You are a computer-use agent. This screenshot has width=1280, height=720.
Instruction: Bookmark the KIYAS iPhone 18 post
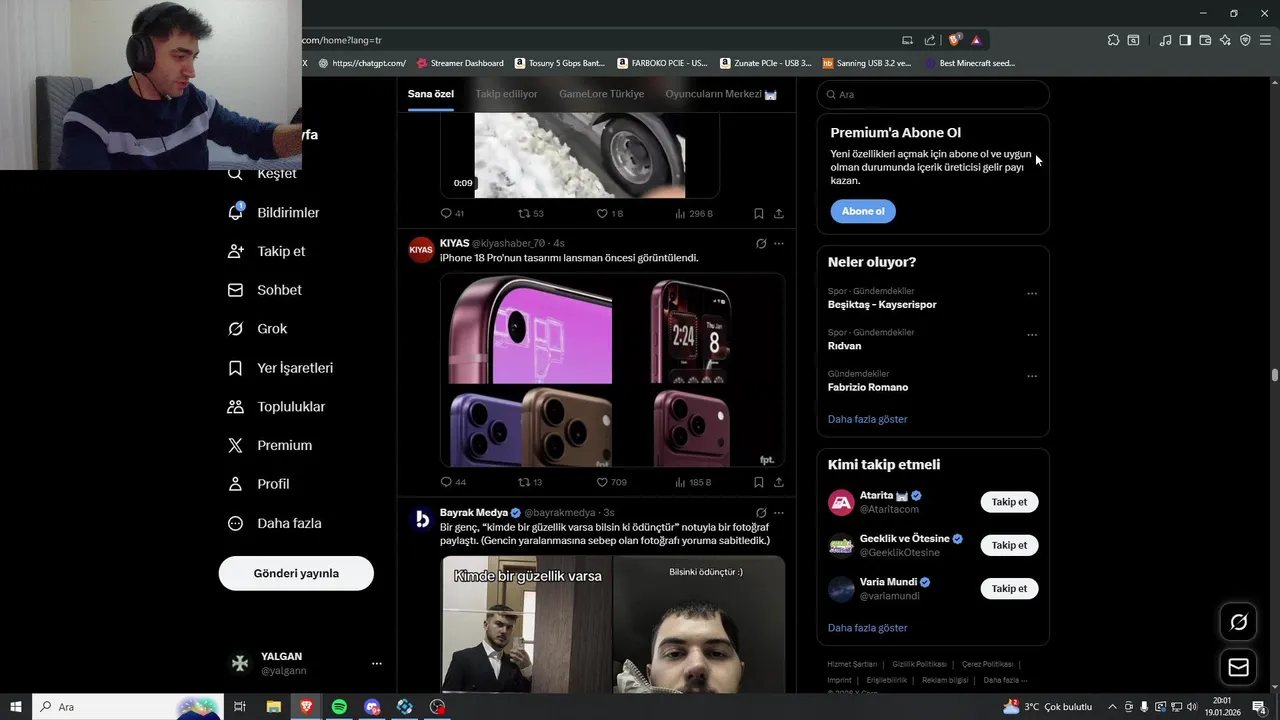coord(759,482)
